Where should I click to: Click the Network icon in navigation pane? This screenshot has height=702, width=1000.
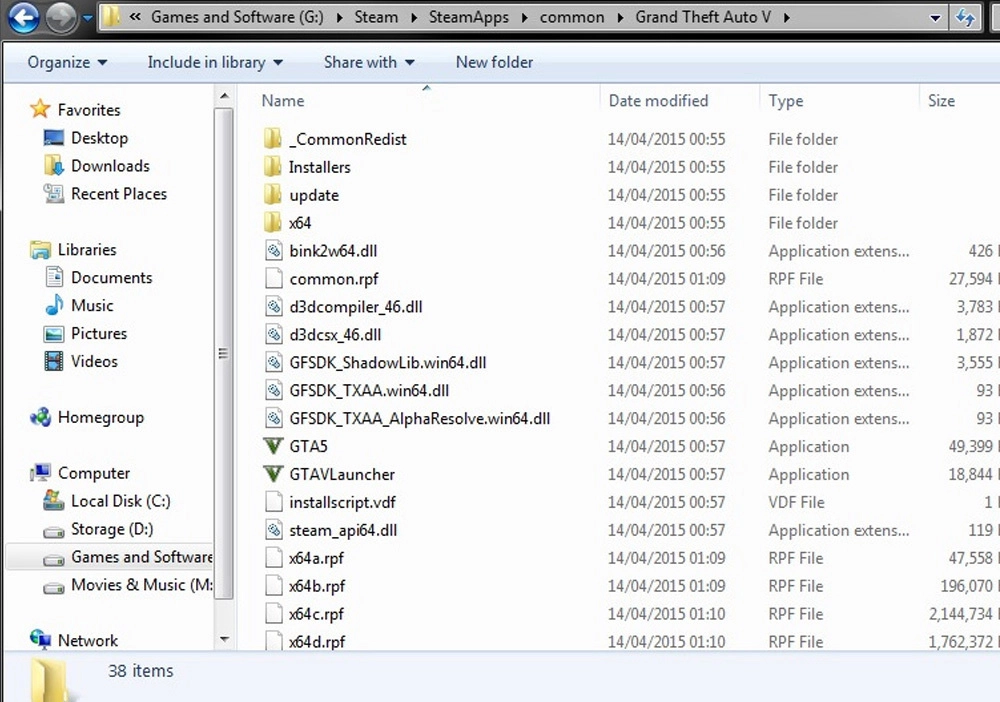[40, 639]
